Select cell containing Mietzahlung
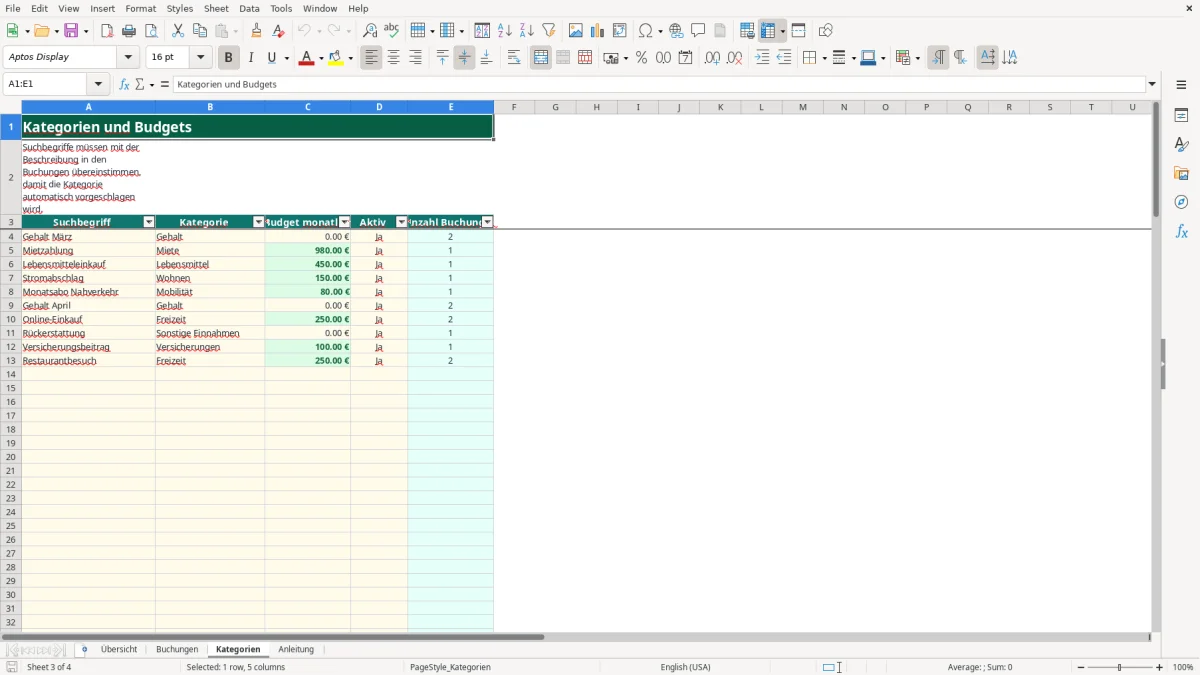The height and width of the screenshot is (675, 1200). tap(88, 251)
